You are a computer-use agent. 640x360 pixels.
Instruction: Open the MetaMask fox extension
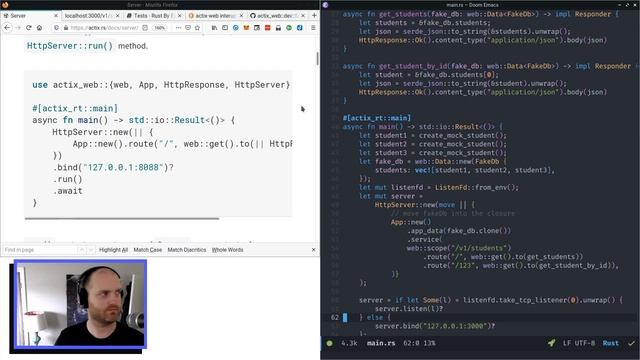point(246,28)
